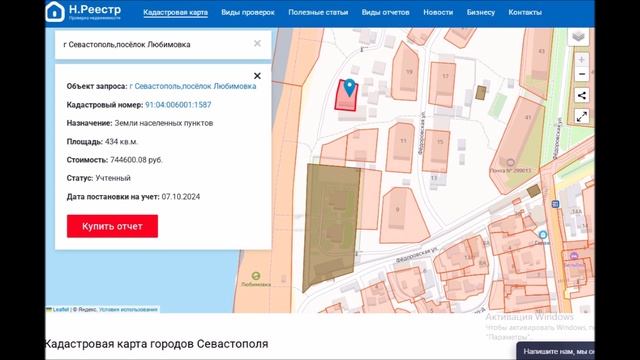Viewport: 640px width, 360px height.
Task: Click the Кадастровая карта городов Севастополя heading
Action: click(156, 344)
